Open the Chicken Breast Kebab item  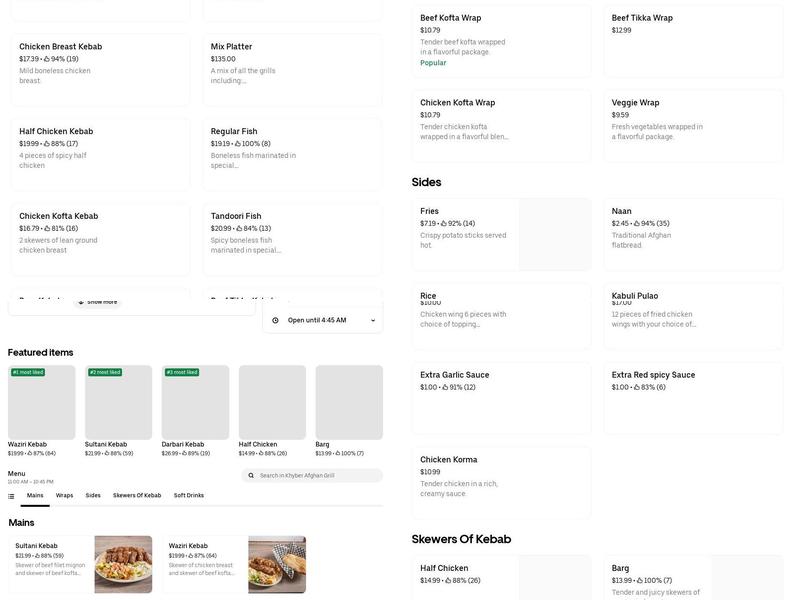[x=100, y=70]
